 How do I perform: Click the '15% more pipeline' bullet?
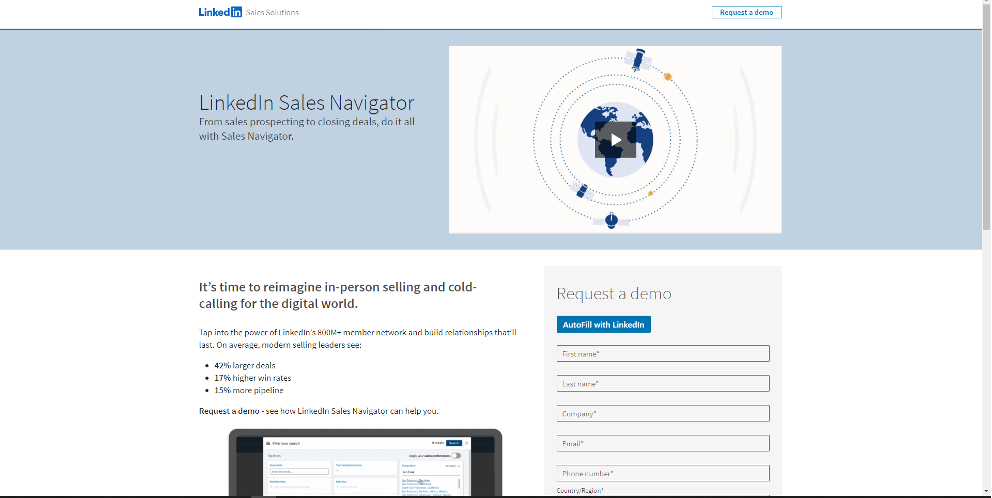249,390
